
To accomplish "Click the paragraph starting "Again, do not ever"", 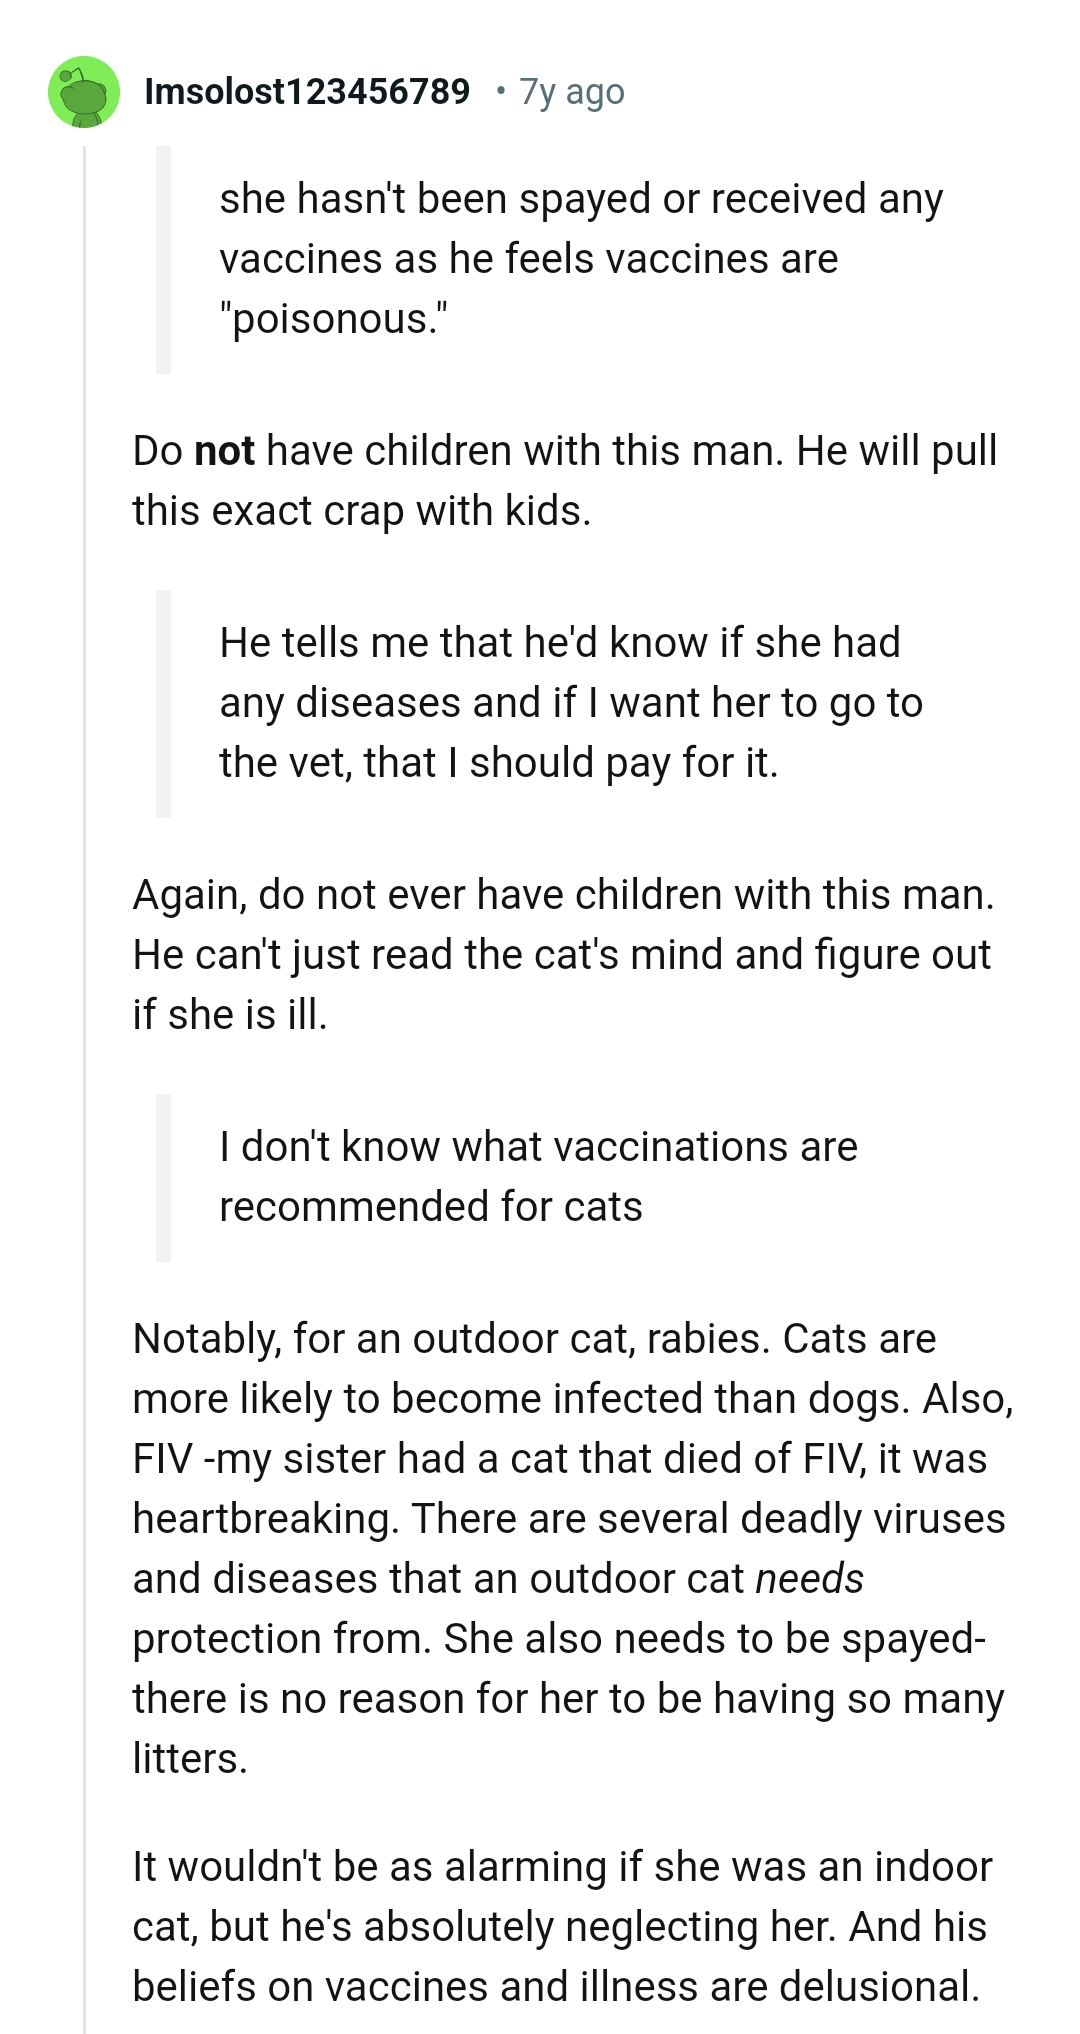I will (563, 954).
